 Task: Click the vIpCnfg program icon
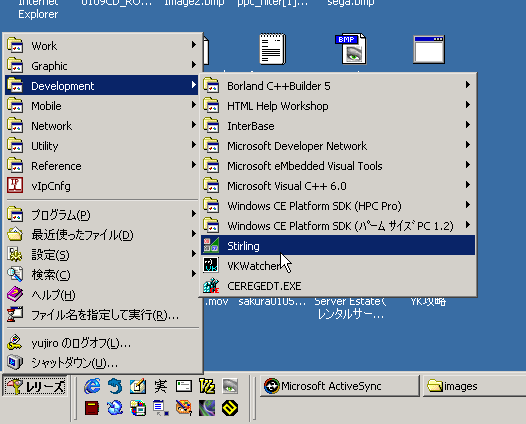point(15,185)
